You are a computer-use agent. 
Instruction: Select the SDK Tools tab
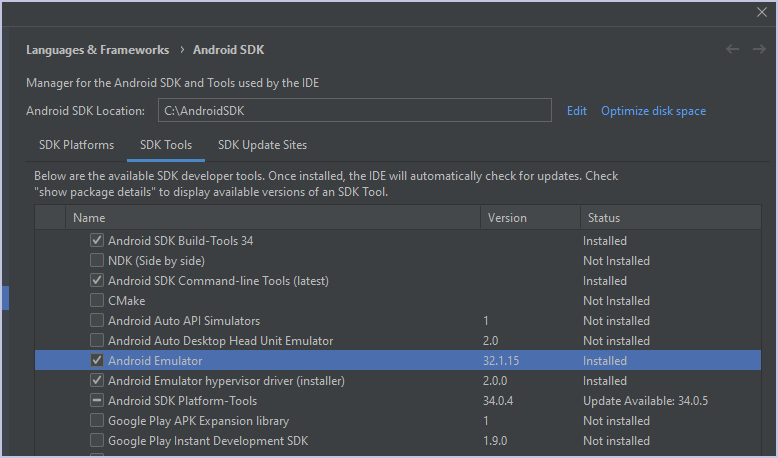[x=166, y=145]
